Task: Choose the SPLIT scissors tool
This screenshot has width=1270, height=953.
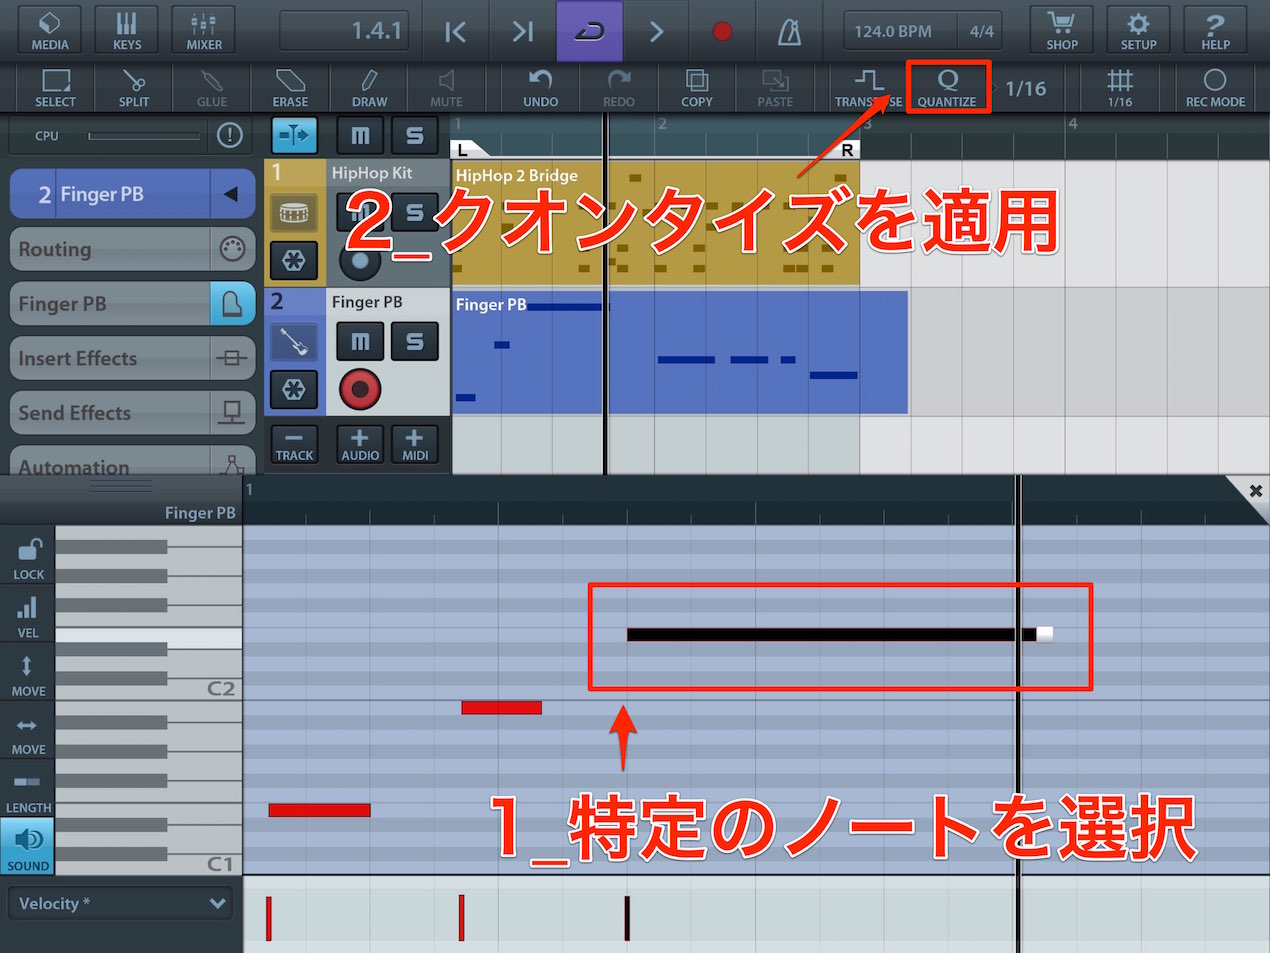Action: click(x=133, y=88)
